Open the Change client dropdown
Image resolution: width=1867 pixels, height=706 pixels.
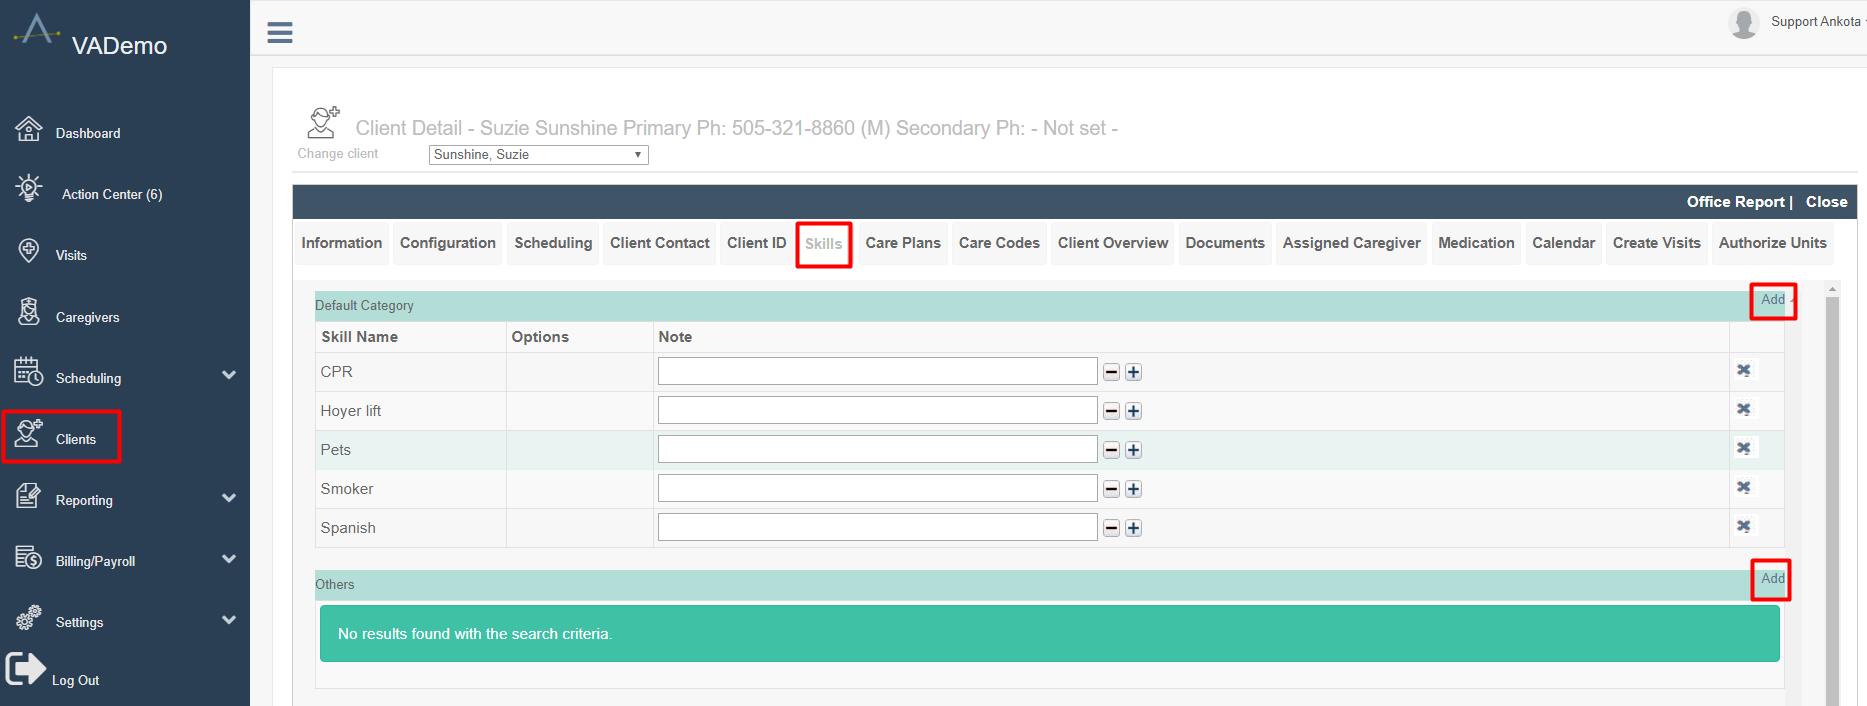click(x=538, y=155)
